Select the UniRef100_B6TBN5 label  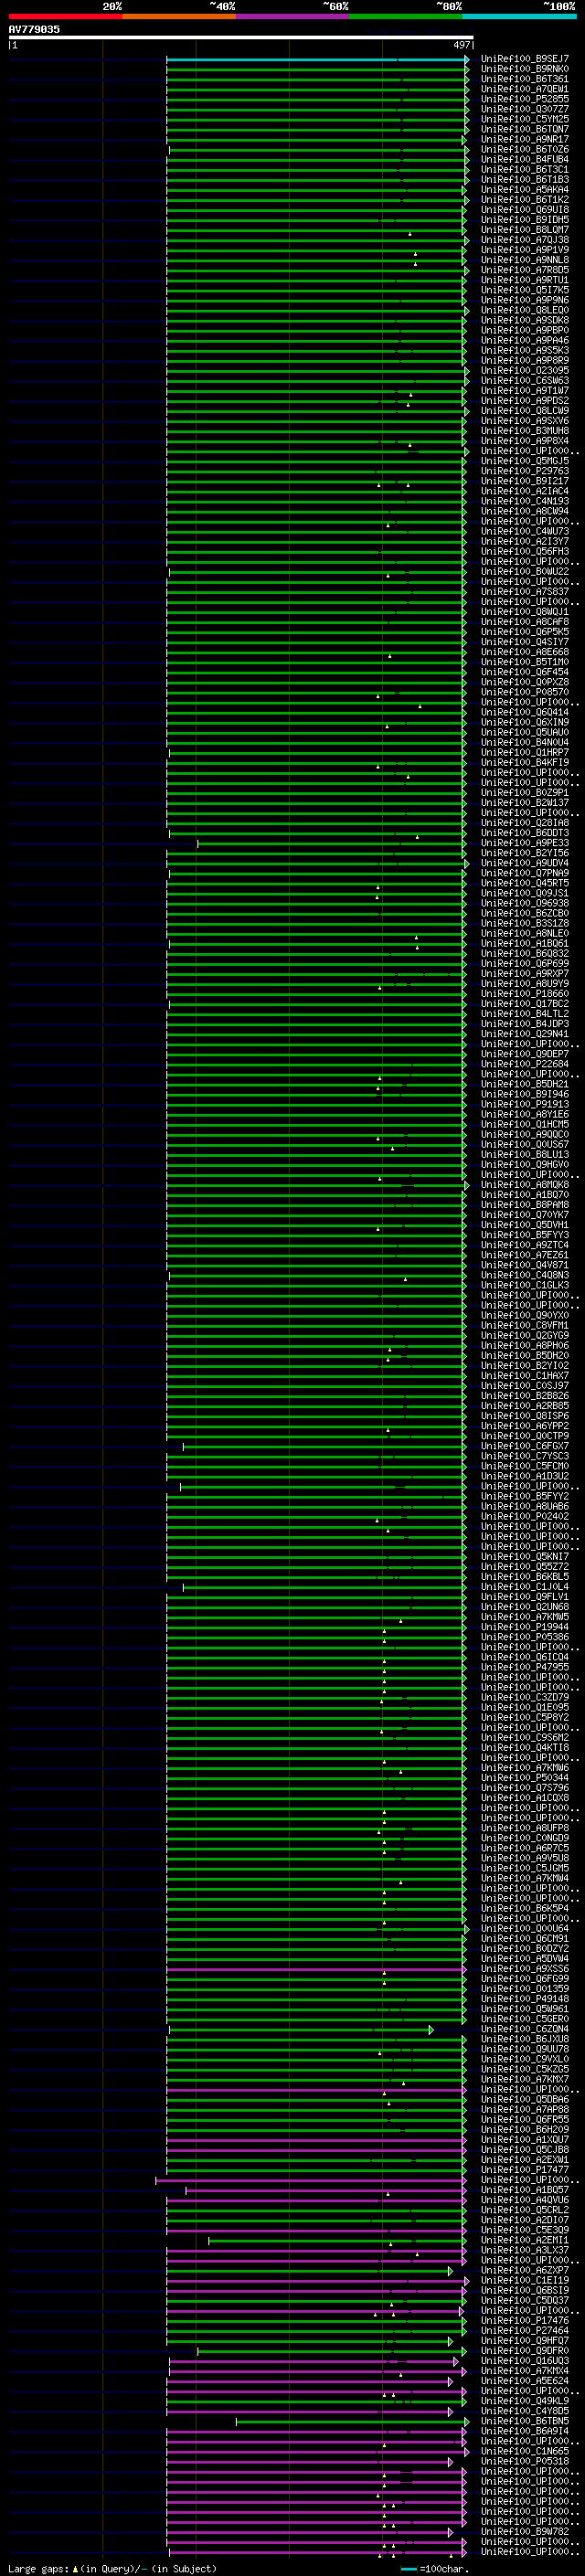(525, 2421)
